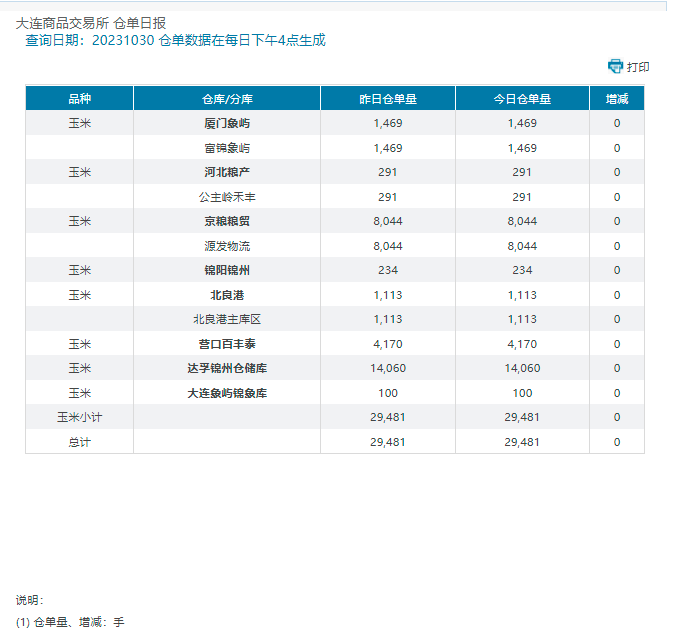The image size is (684, 636).
Task: Click the 达孚锦州仓储库 warehouse name
Action: coord(227,368)
